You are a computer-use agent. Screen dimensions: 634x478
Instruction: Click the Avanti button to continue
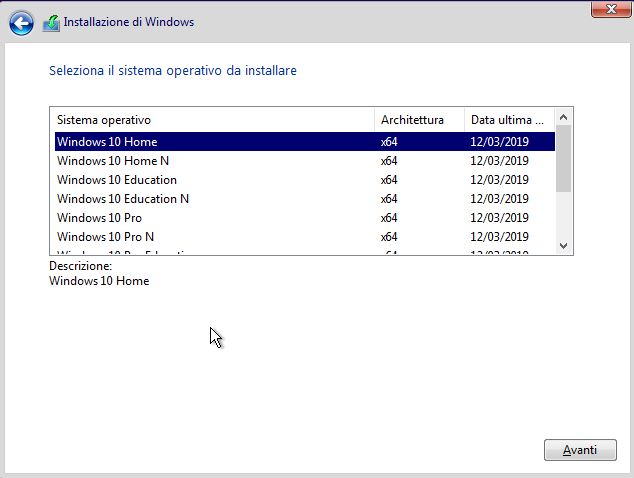pyautogui.click(x=580, y=450)
